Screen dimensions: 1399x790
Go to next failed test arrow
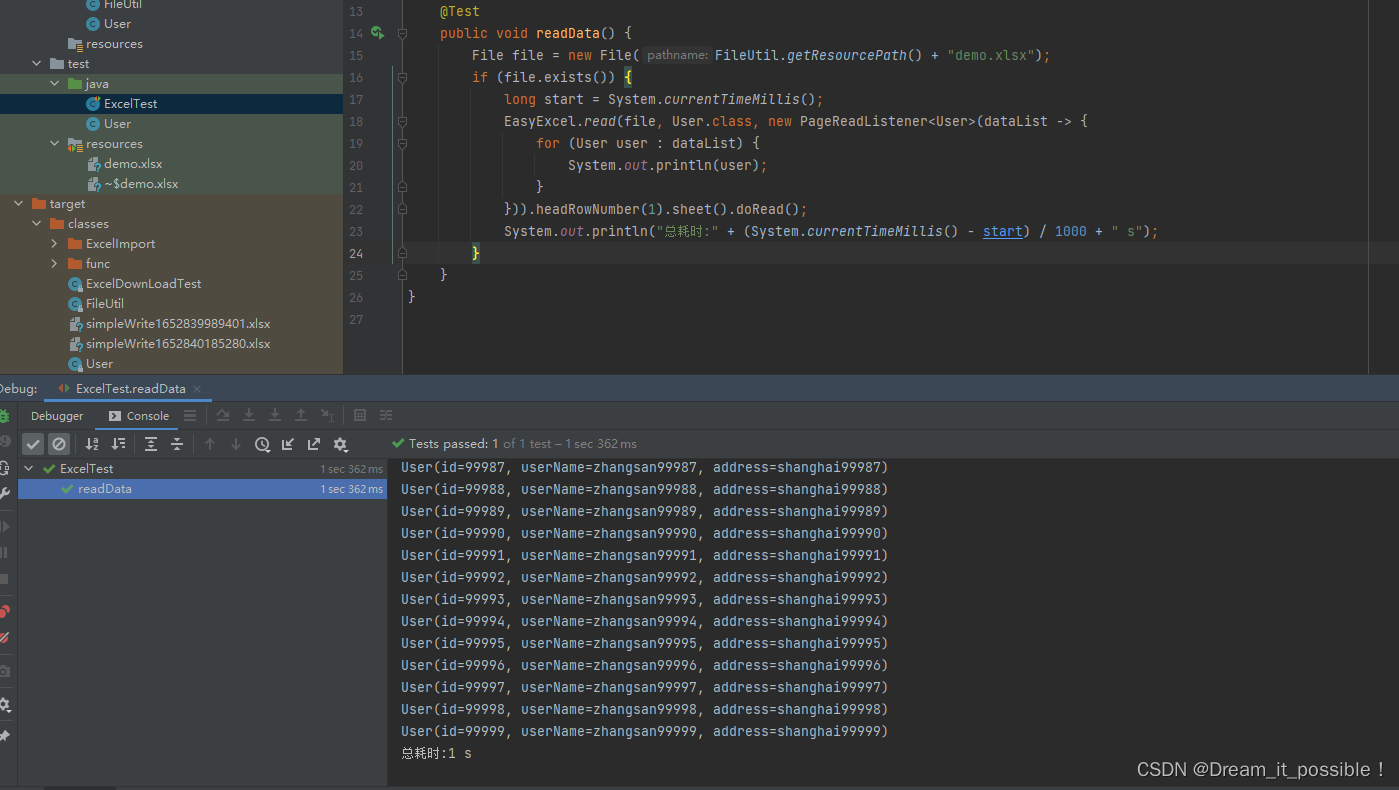coord(236,444)
